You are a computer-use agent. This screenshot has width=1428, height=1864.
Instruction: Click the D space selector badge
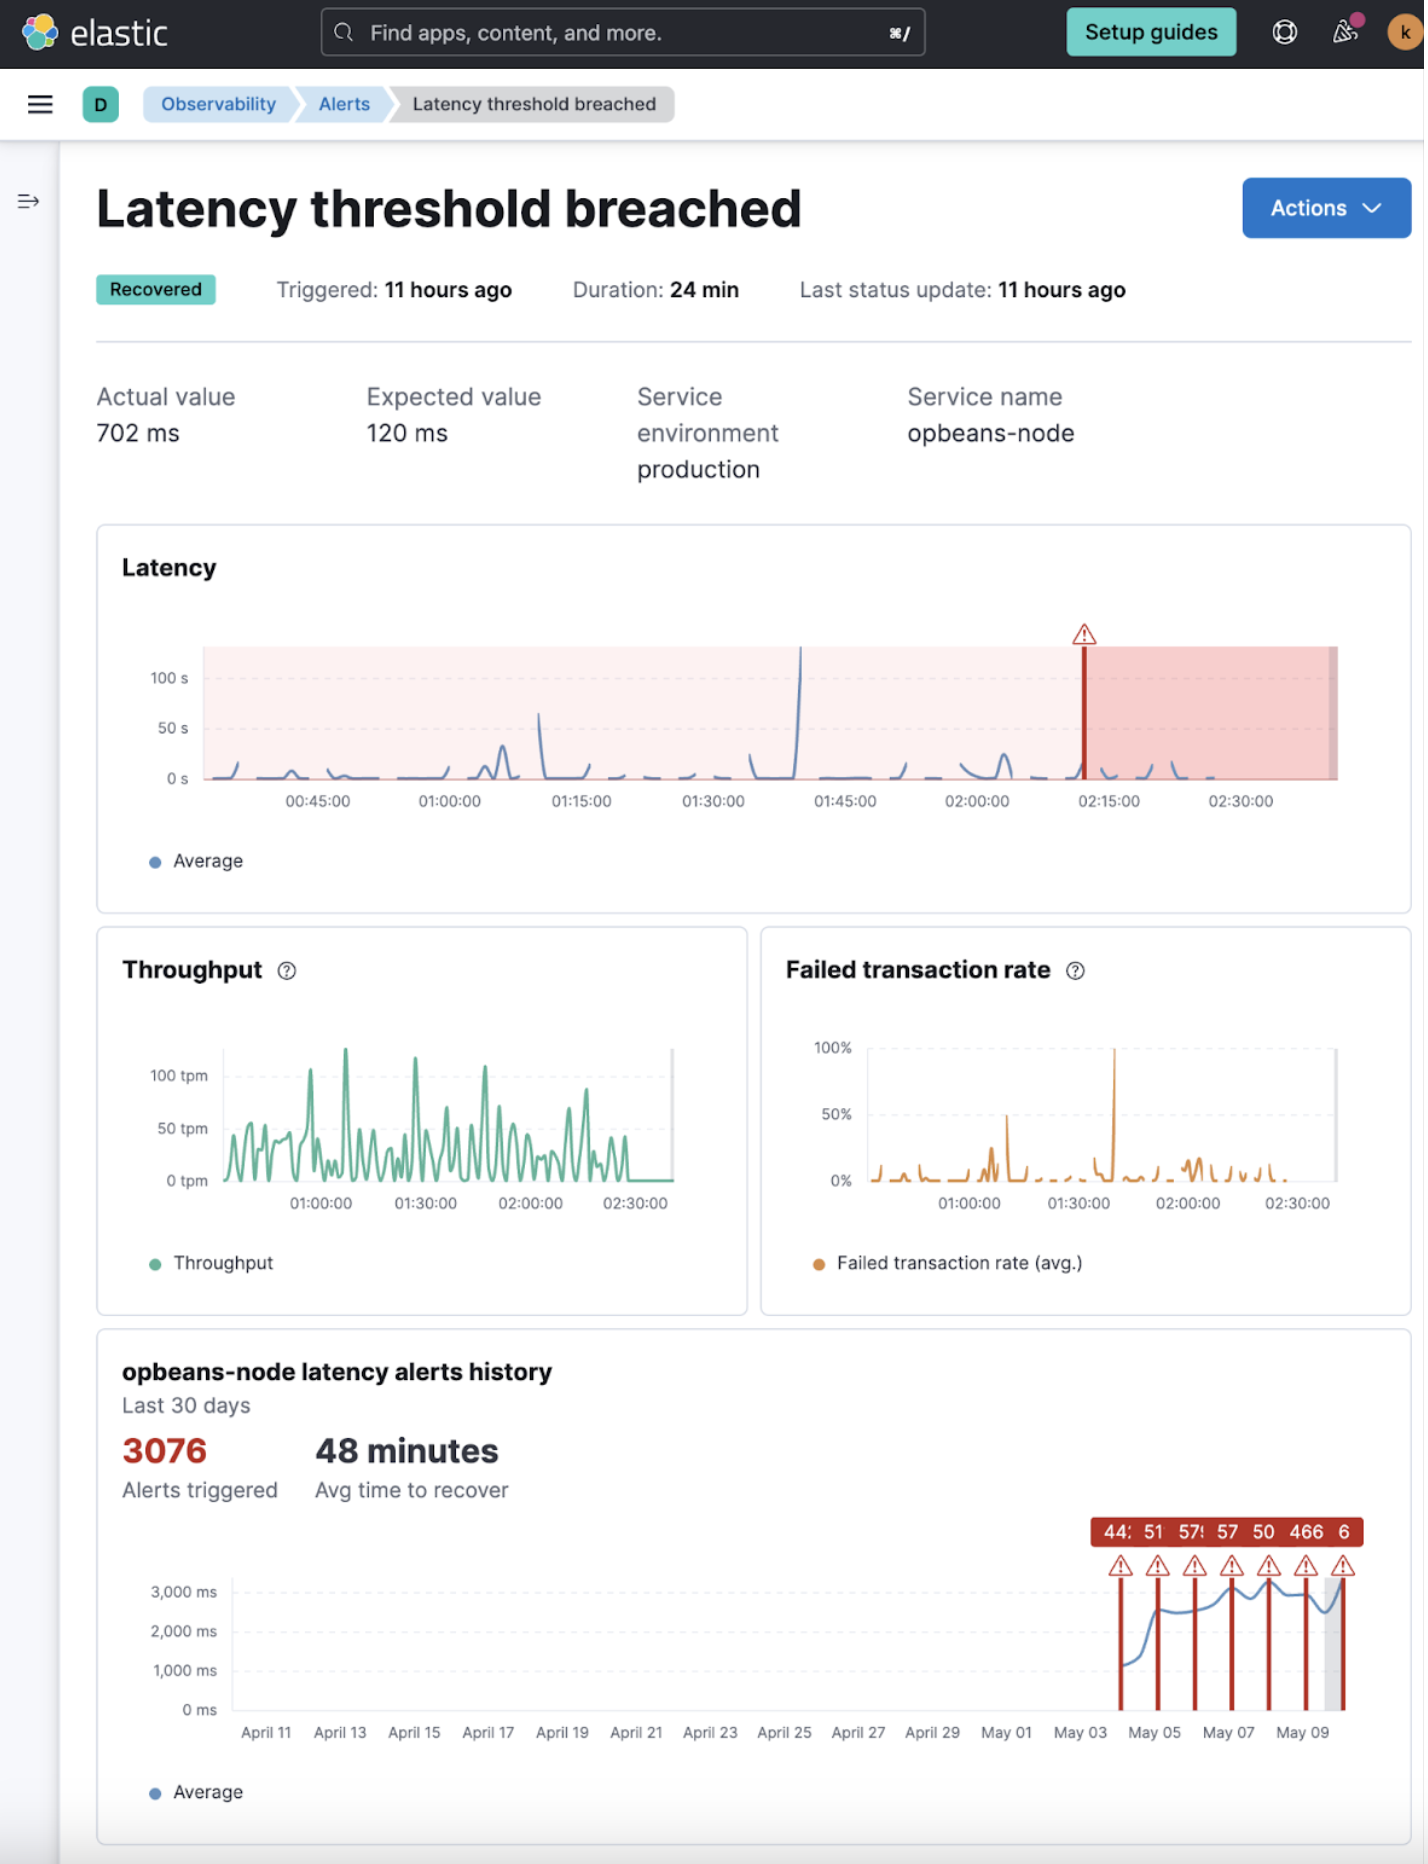tap(100, 104)
